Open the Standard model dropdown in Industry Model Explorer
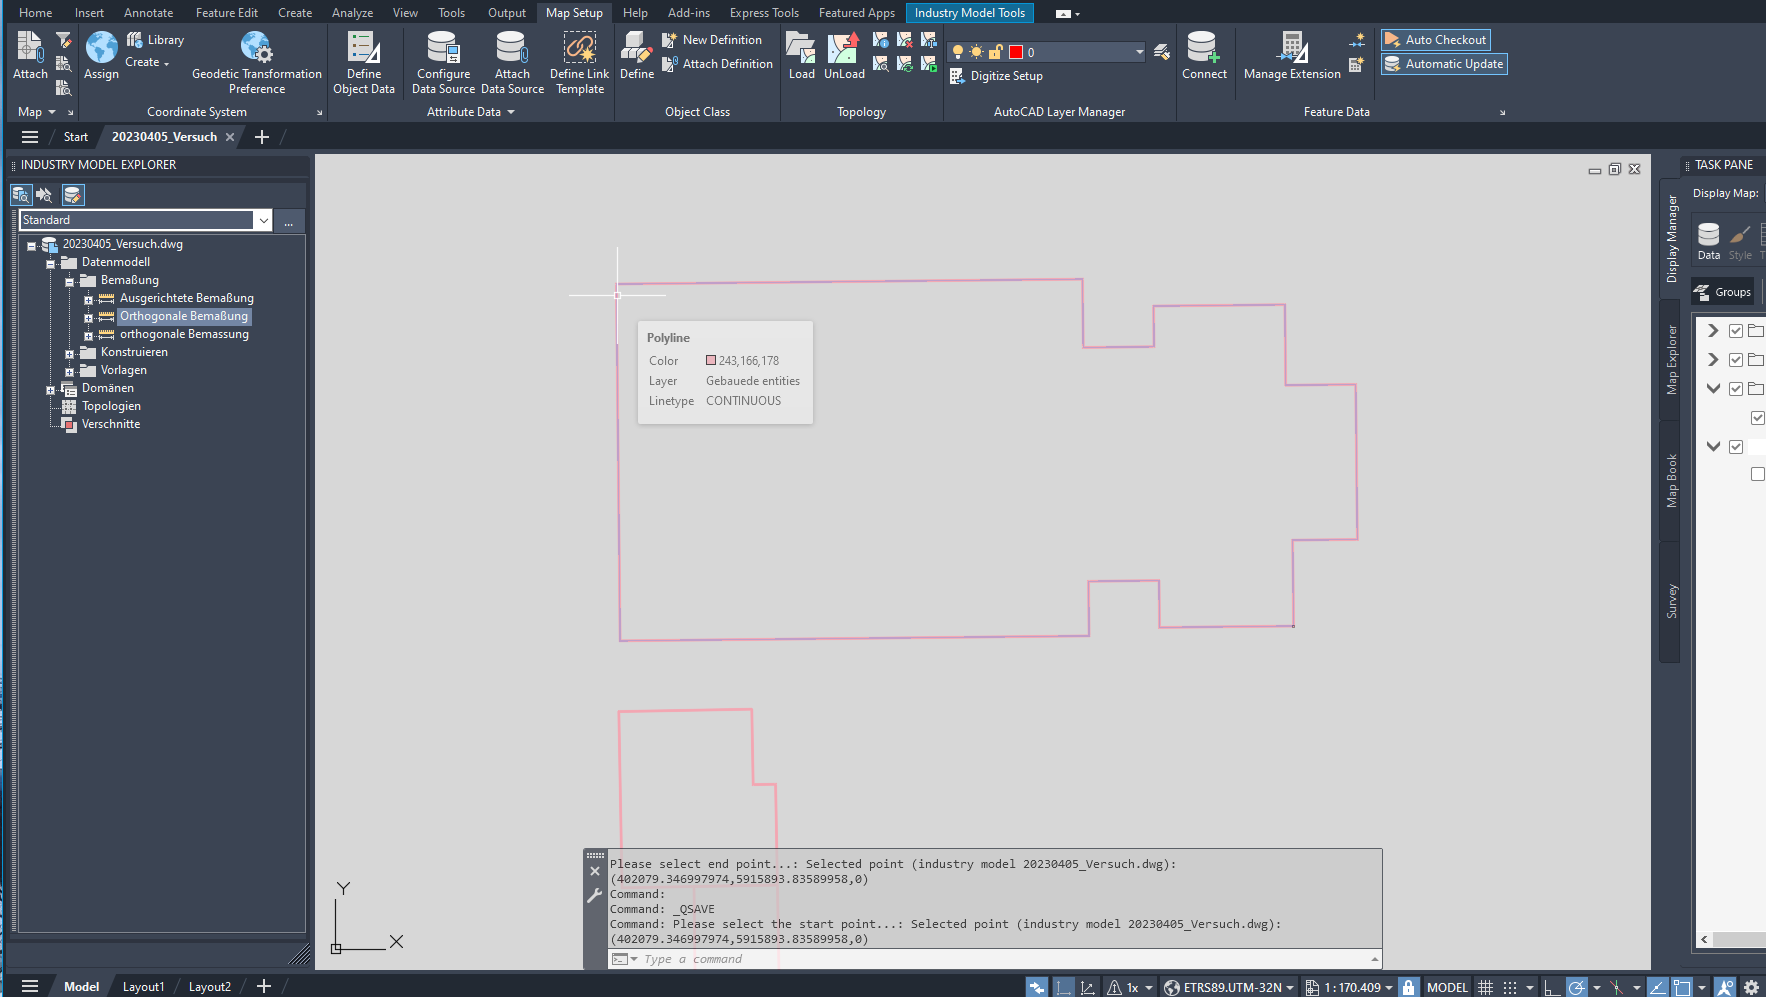 [x=264, y=219]
